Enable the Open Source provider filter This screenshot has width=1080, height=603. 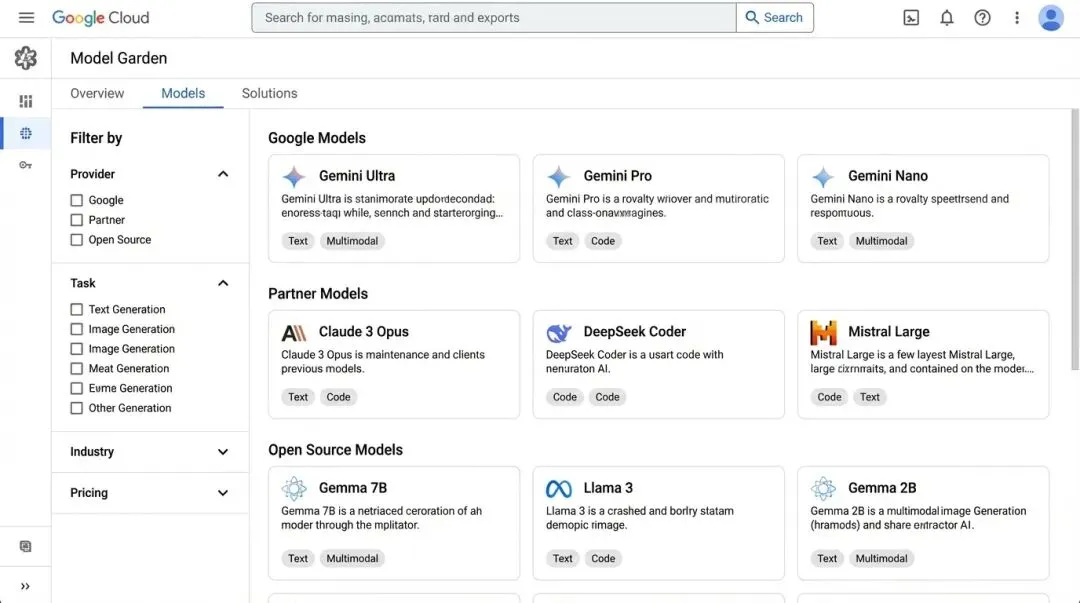(77, 240)
